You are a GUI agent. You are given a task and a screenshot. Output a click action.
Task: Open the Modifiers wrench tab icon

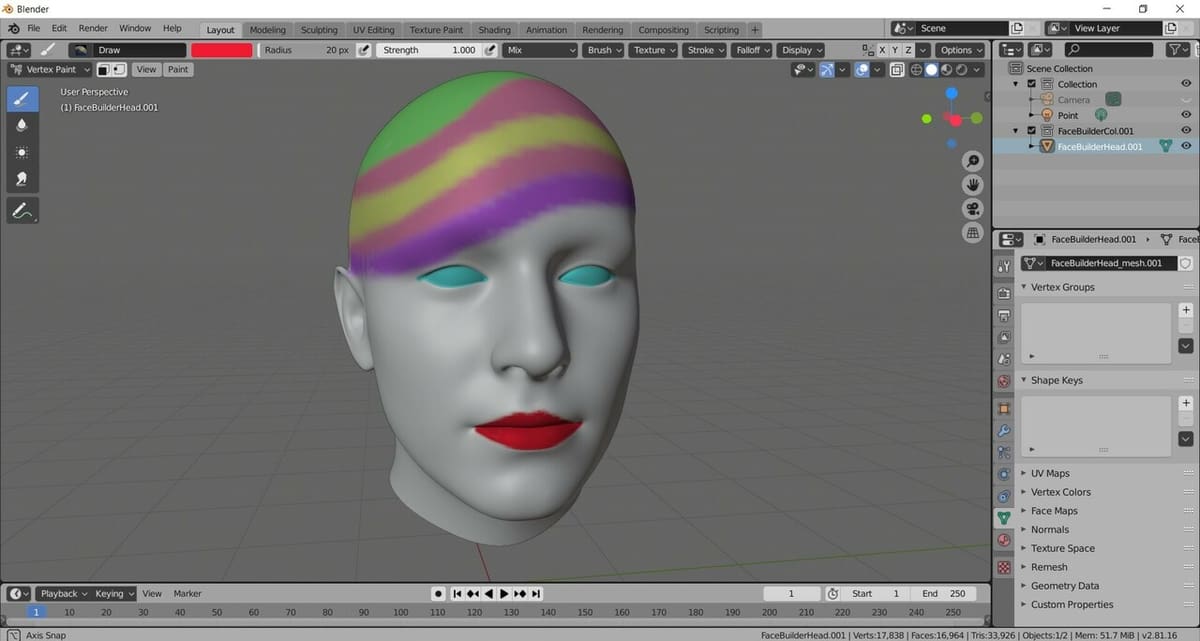pyautogui.click(x=1004, y=431)
